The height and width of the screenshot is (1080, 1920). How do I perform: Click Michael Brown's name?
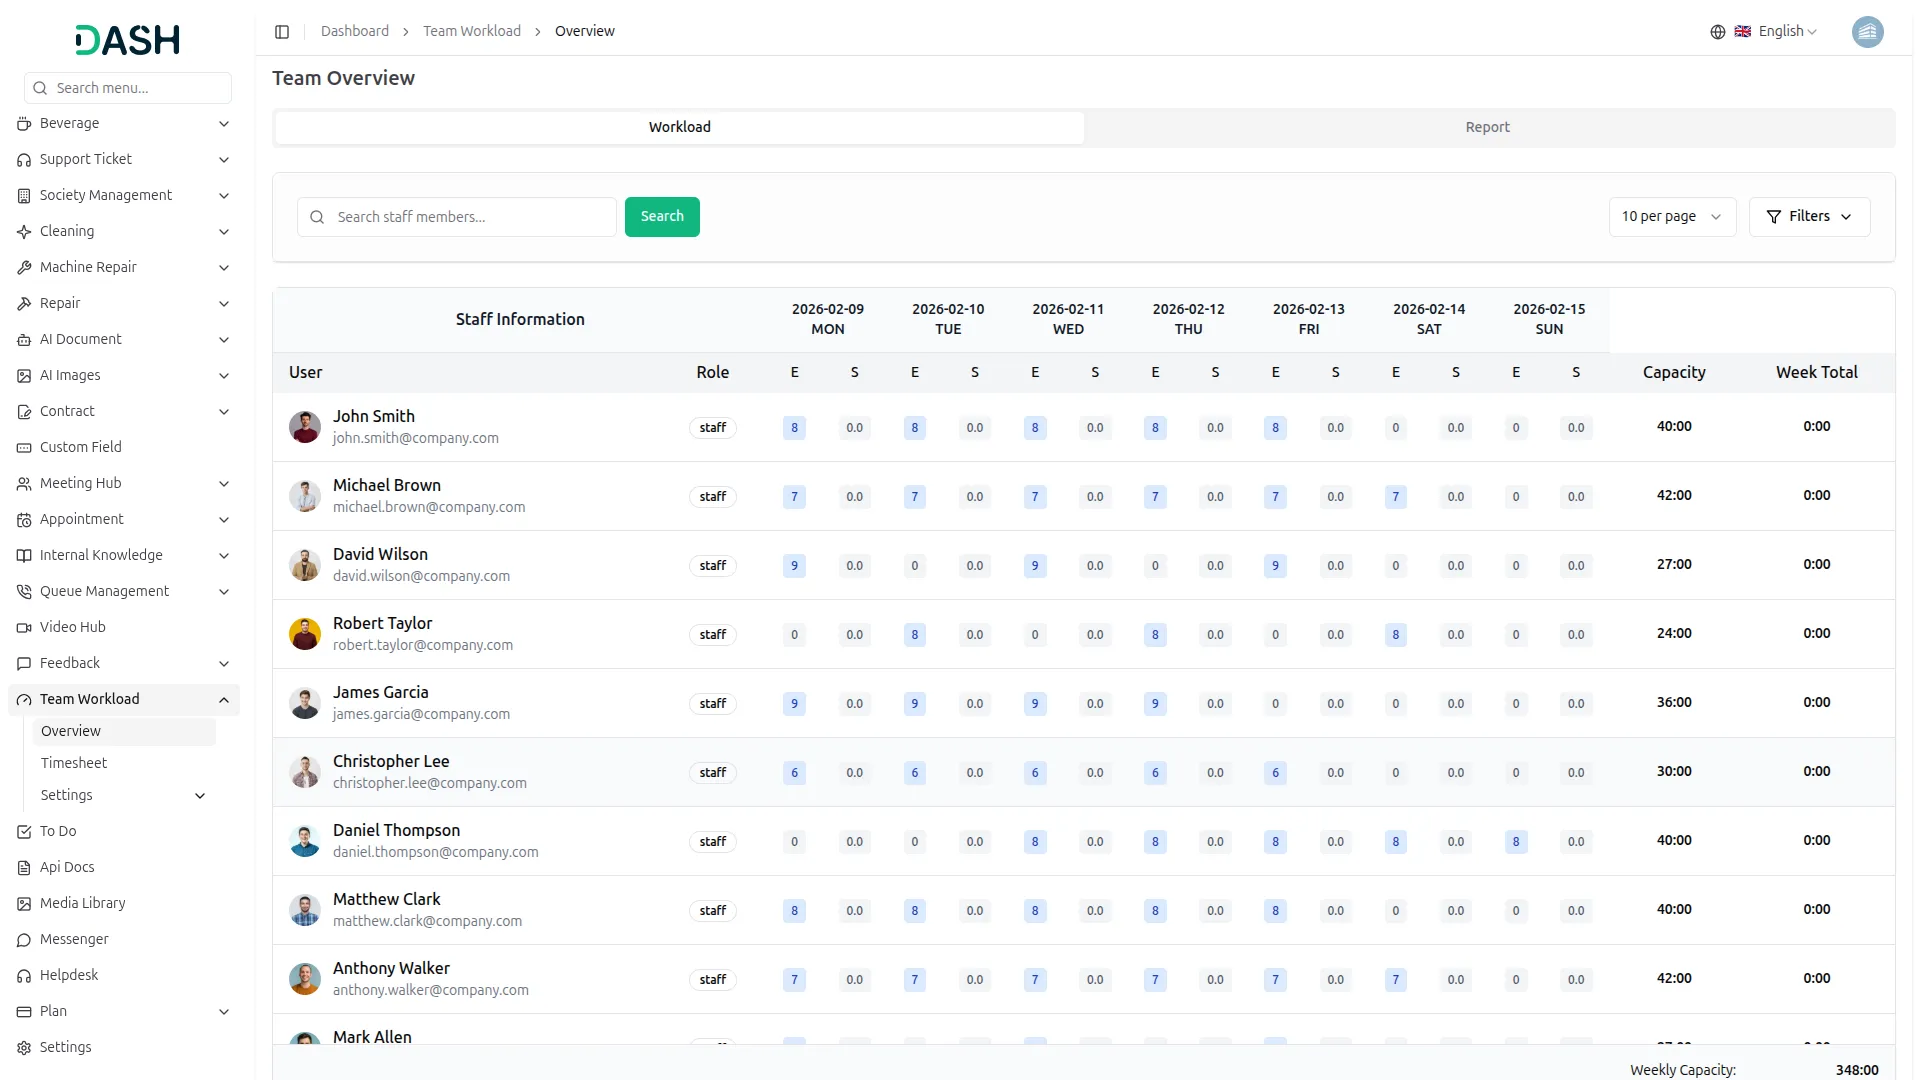click(387, 486)
